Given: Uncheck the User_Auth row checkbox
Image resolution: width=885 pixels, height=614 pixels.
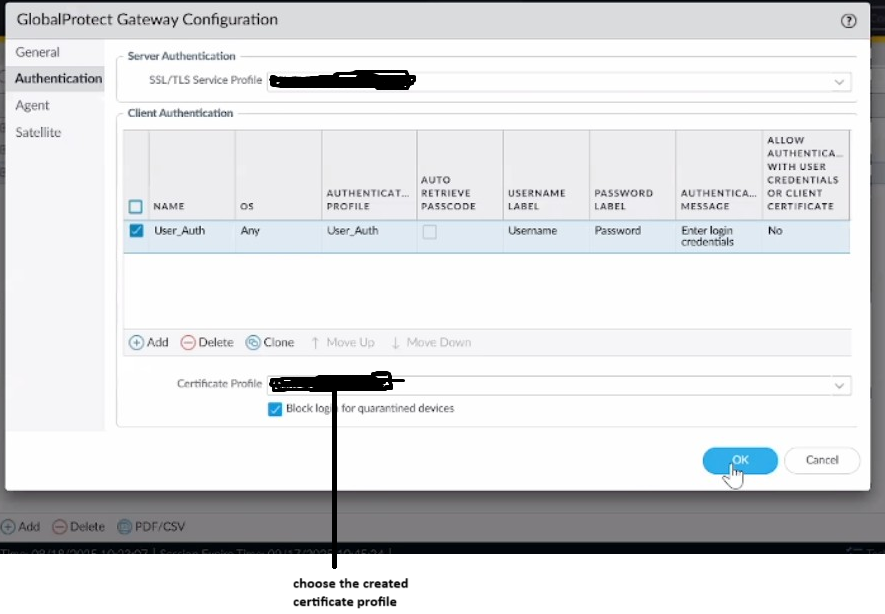Looking at the screenshot, I should click(x=136, y=231).
